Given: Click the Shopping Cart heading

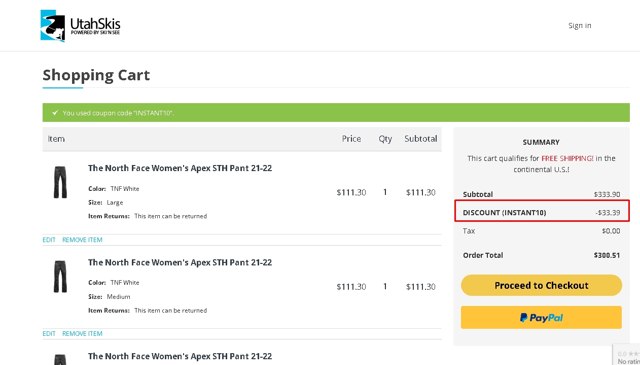Looking at the screenshot, I should (96, 75).
